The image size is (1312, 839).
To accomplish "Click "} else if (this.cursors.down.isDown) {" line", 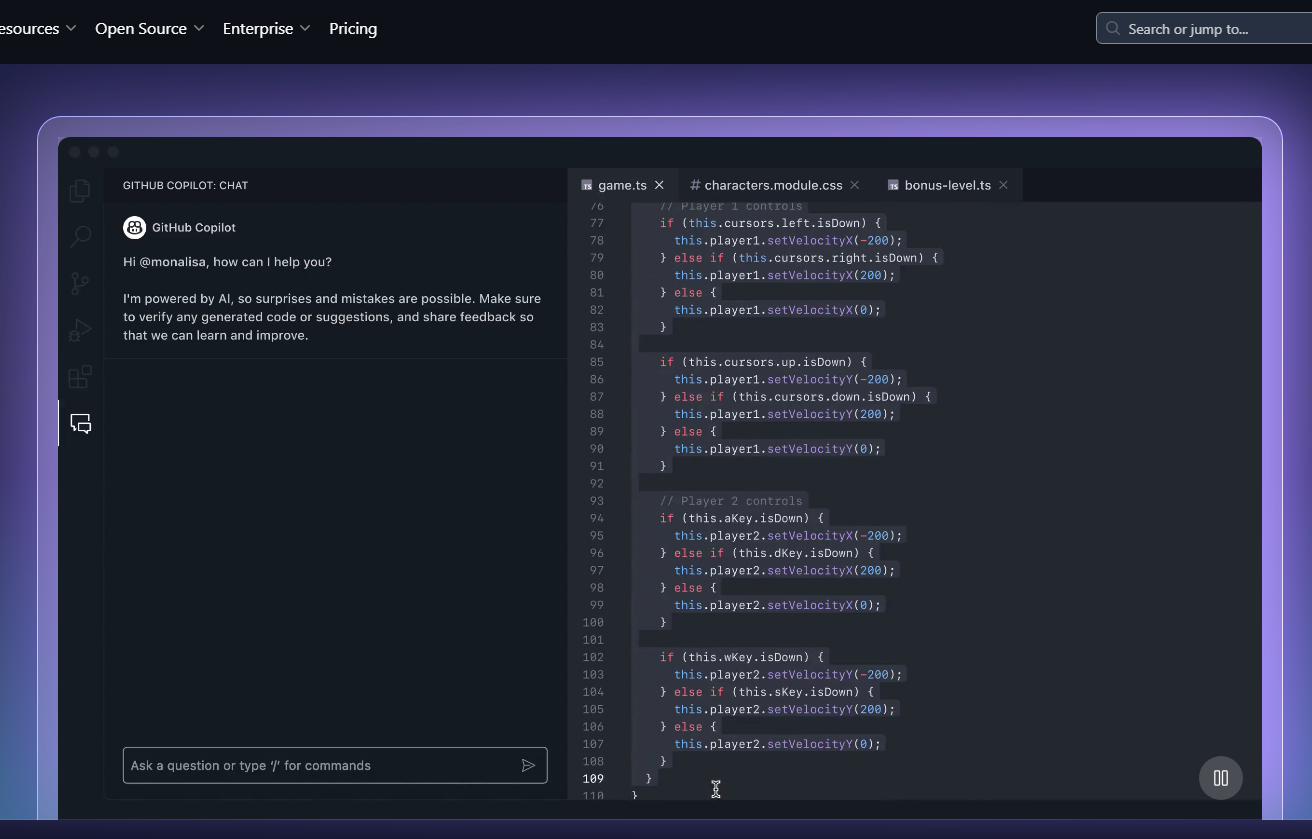I will pos(796,397).
